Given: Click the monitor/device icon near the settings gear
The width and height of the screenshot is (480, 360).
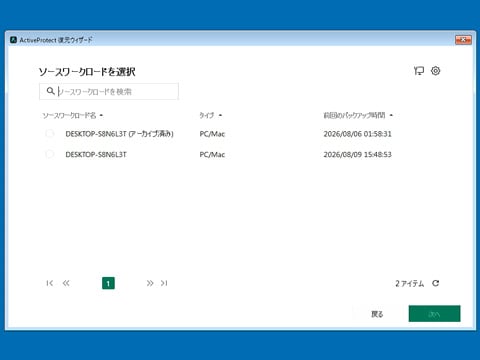Looking at the screenshot, I should point(419,71).
